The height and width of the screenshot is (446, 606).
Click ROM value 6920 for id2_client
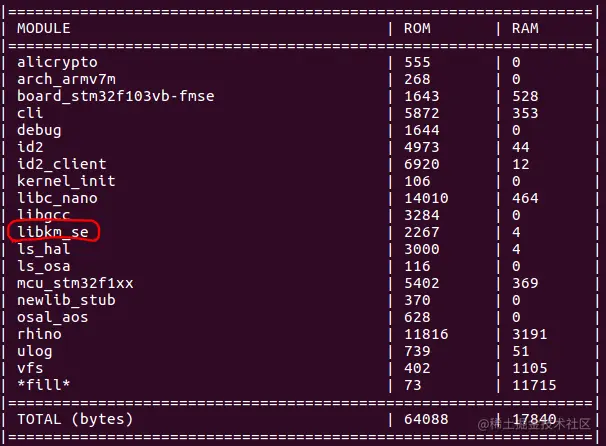click(x=422, y=164)
